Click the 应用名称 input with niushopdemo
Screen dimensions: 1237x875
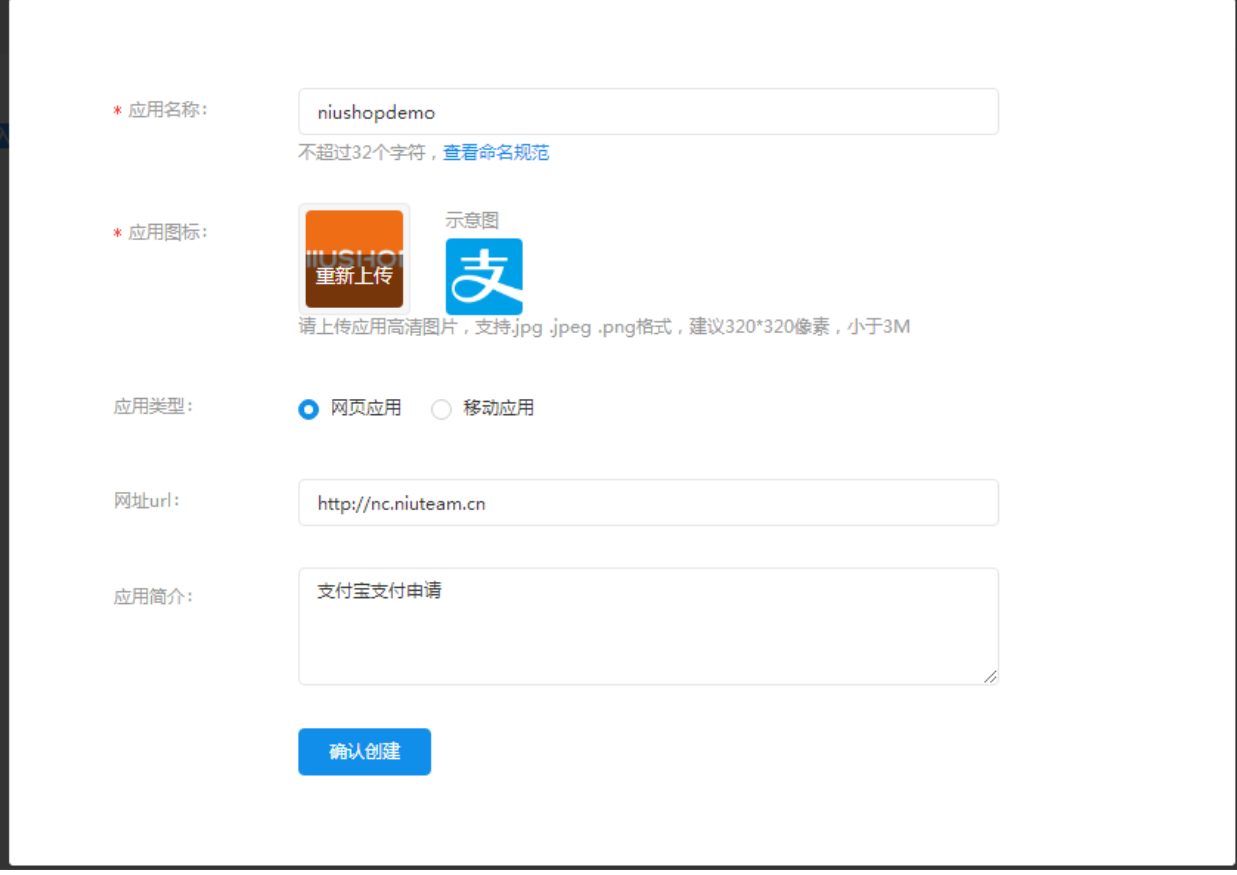coord(648,112)
